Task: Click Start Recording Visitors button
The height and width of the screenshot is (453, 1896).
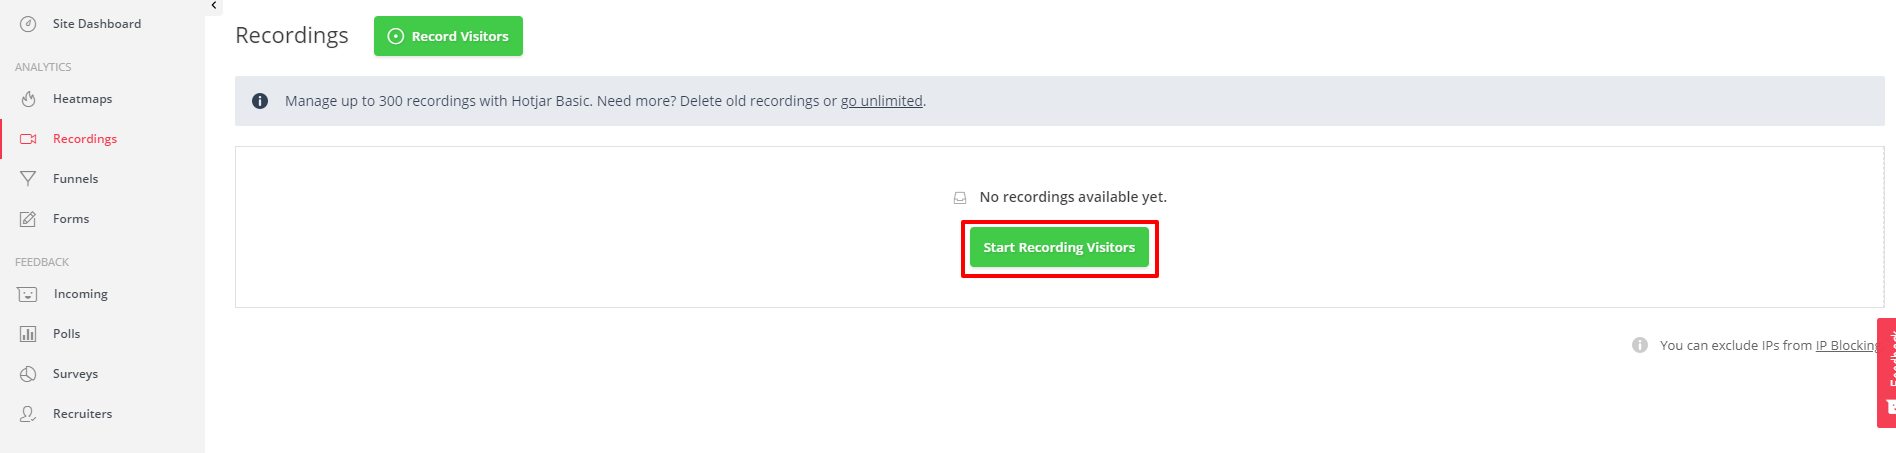Action: 1059,247
